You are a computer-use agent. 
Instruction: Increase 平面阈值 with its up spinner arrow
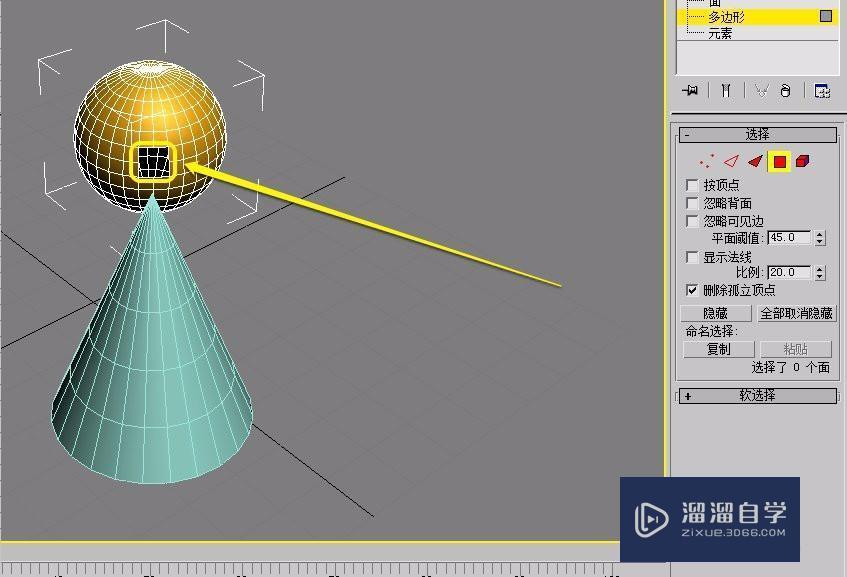tap(820, 234)
